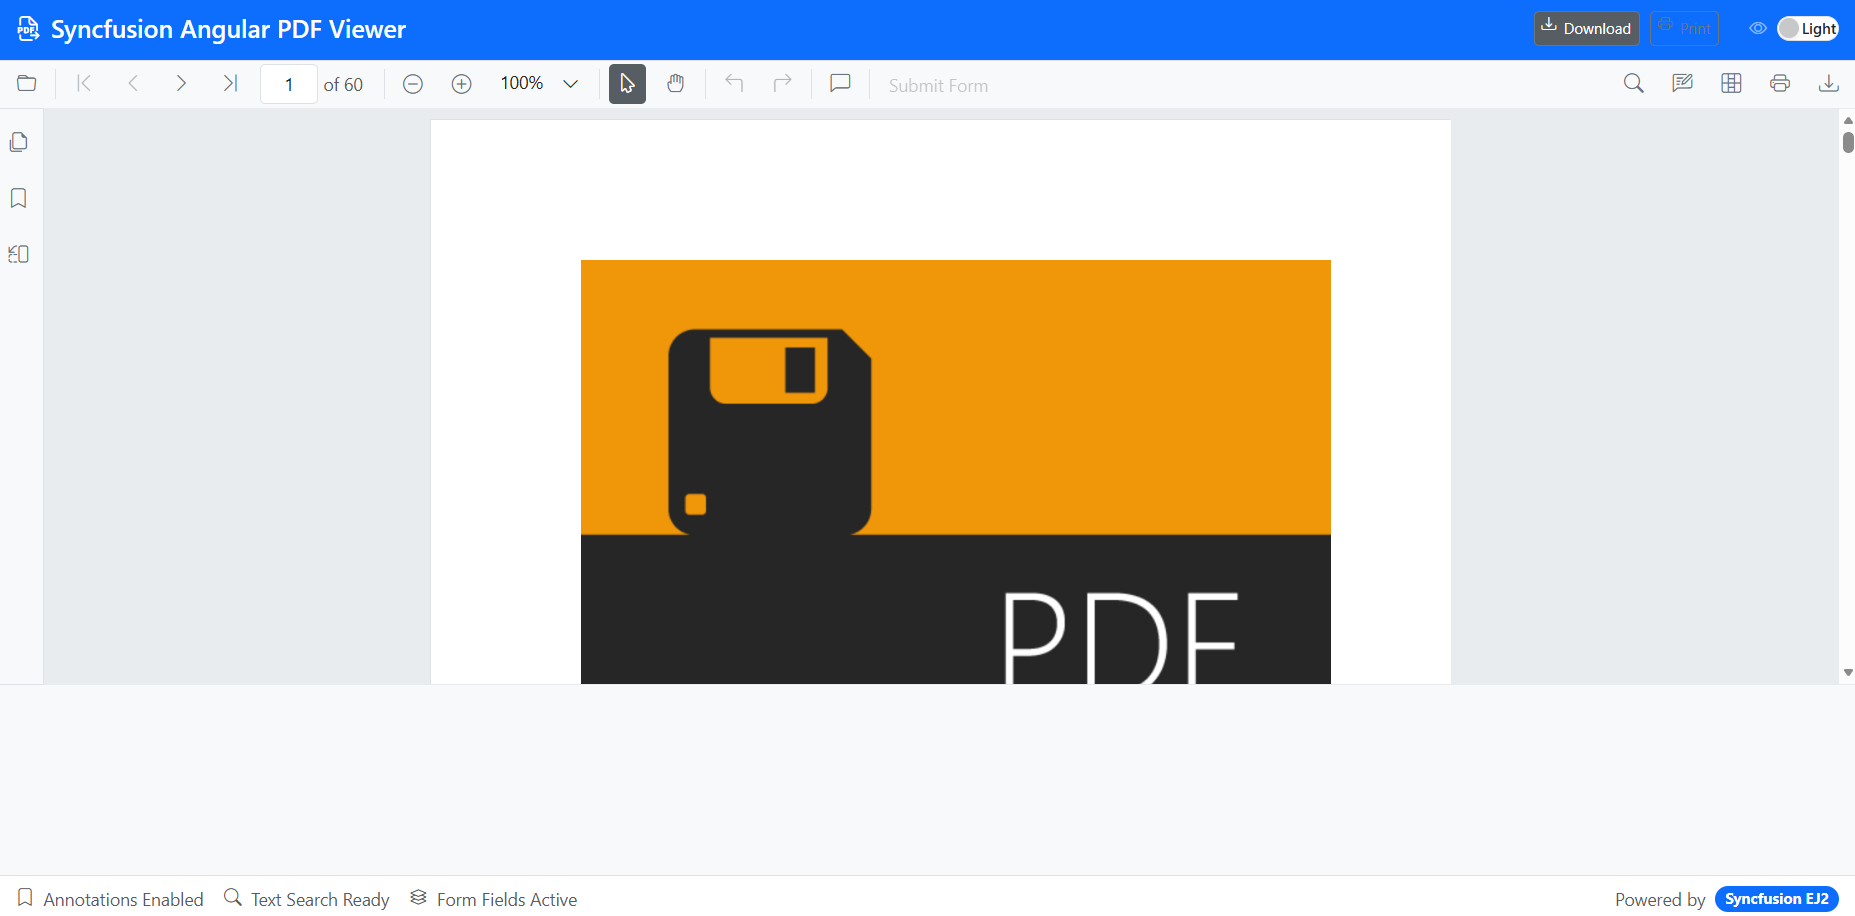The image size is (1855, 916).
Task: Click the Form Fields Active status text
Action: 507,900
